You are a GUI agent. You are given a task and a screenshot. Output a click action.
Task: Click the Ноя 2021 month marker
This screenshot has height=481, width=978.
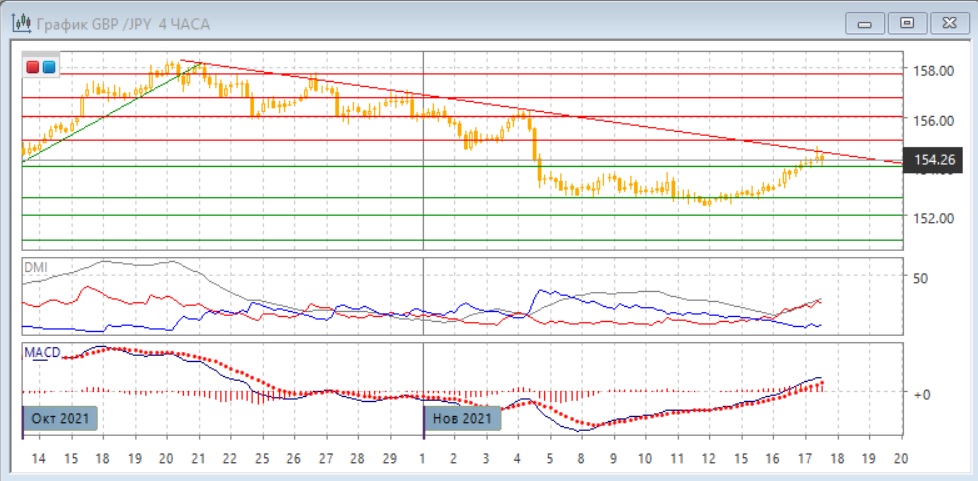tap(462, 418)
